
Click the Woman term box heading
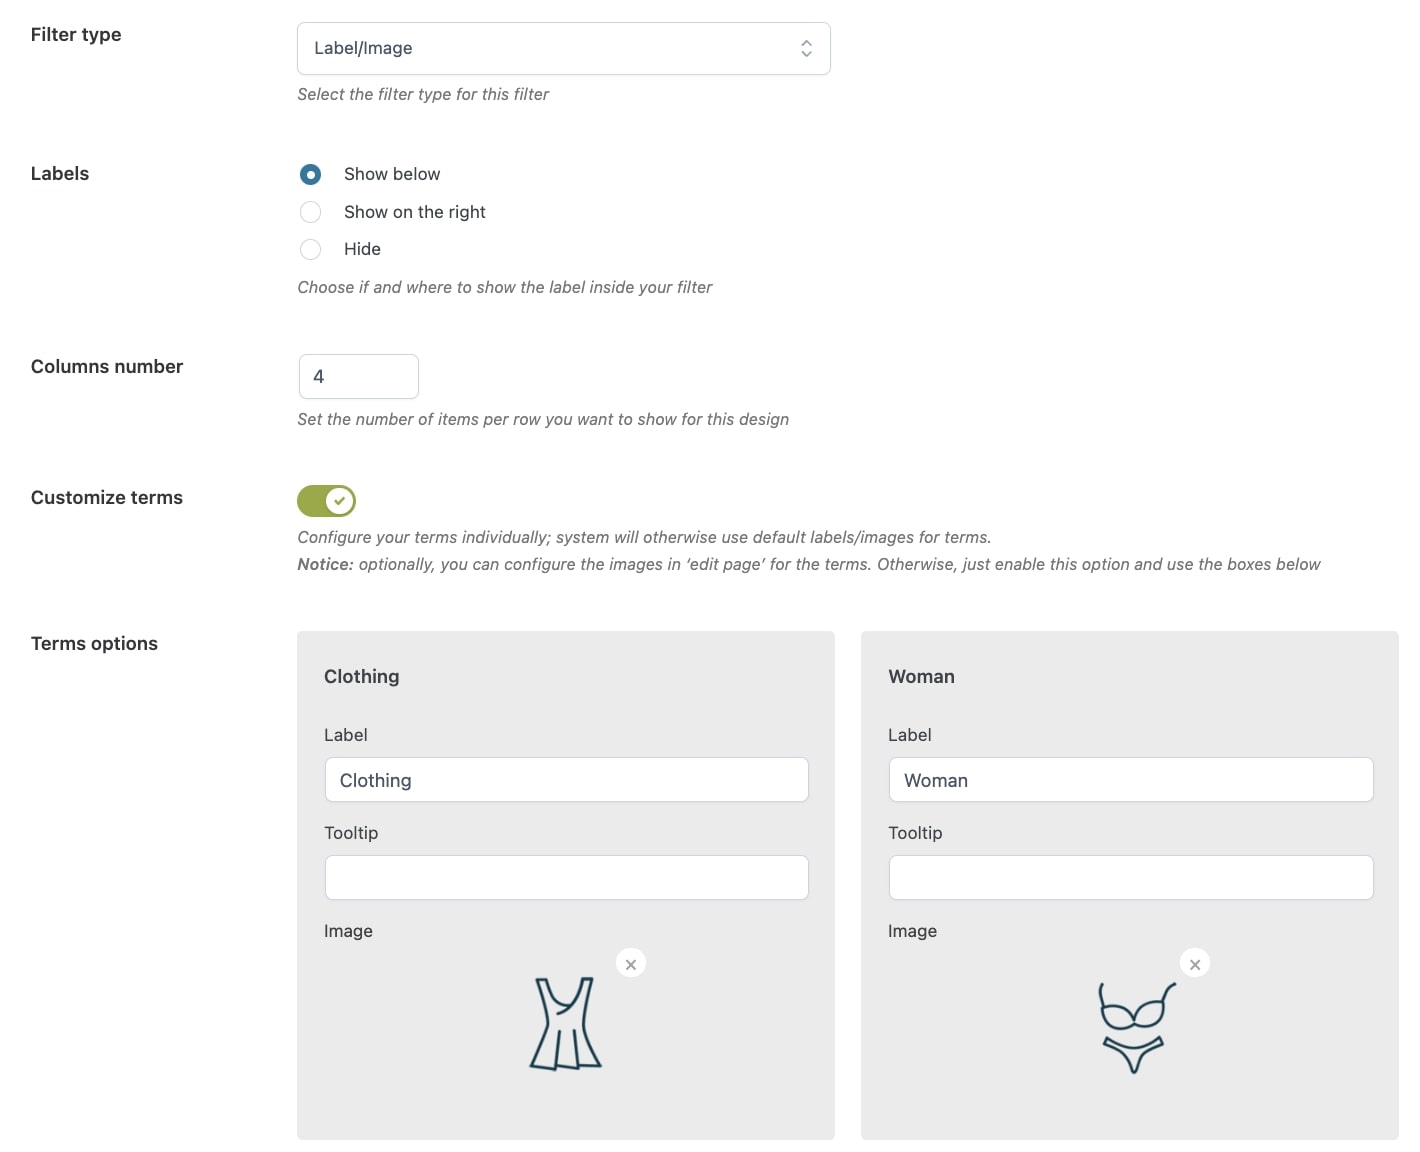[921, 676]
